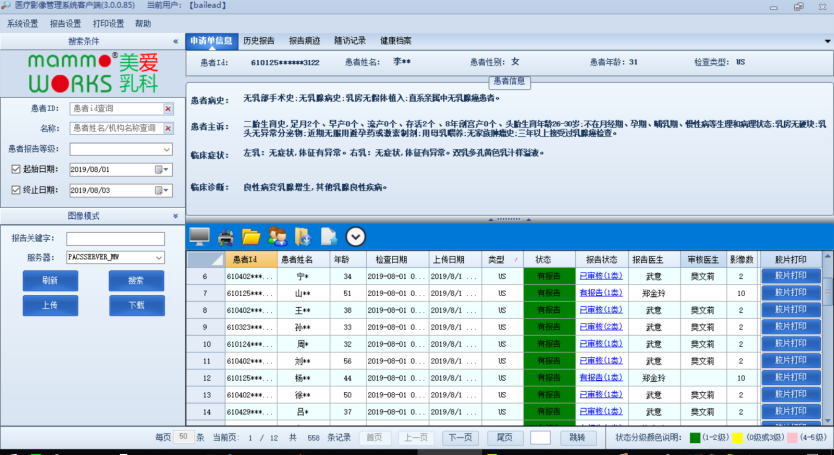Image resolution: width=834 pixels, height=455 pixels.
Task: Open the 报告设置 menu
Action: [65, 23]
